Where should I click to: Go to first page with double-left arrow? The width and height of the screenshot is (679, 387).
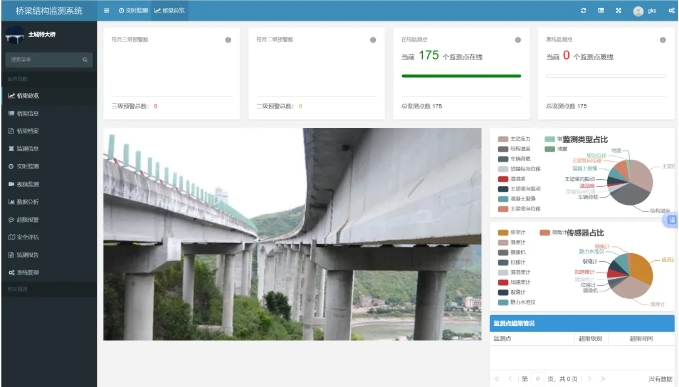497,379
